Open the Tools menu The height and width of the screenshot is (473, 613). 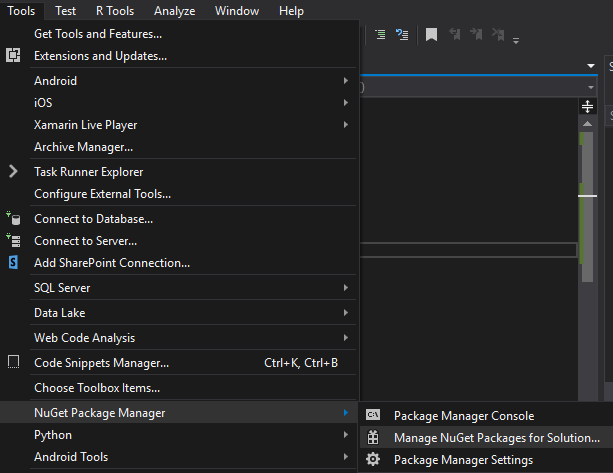[21, 11]
